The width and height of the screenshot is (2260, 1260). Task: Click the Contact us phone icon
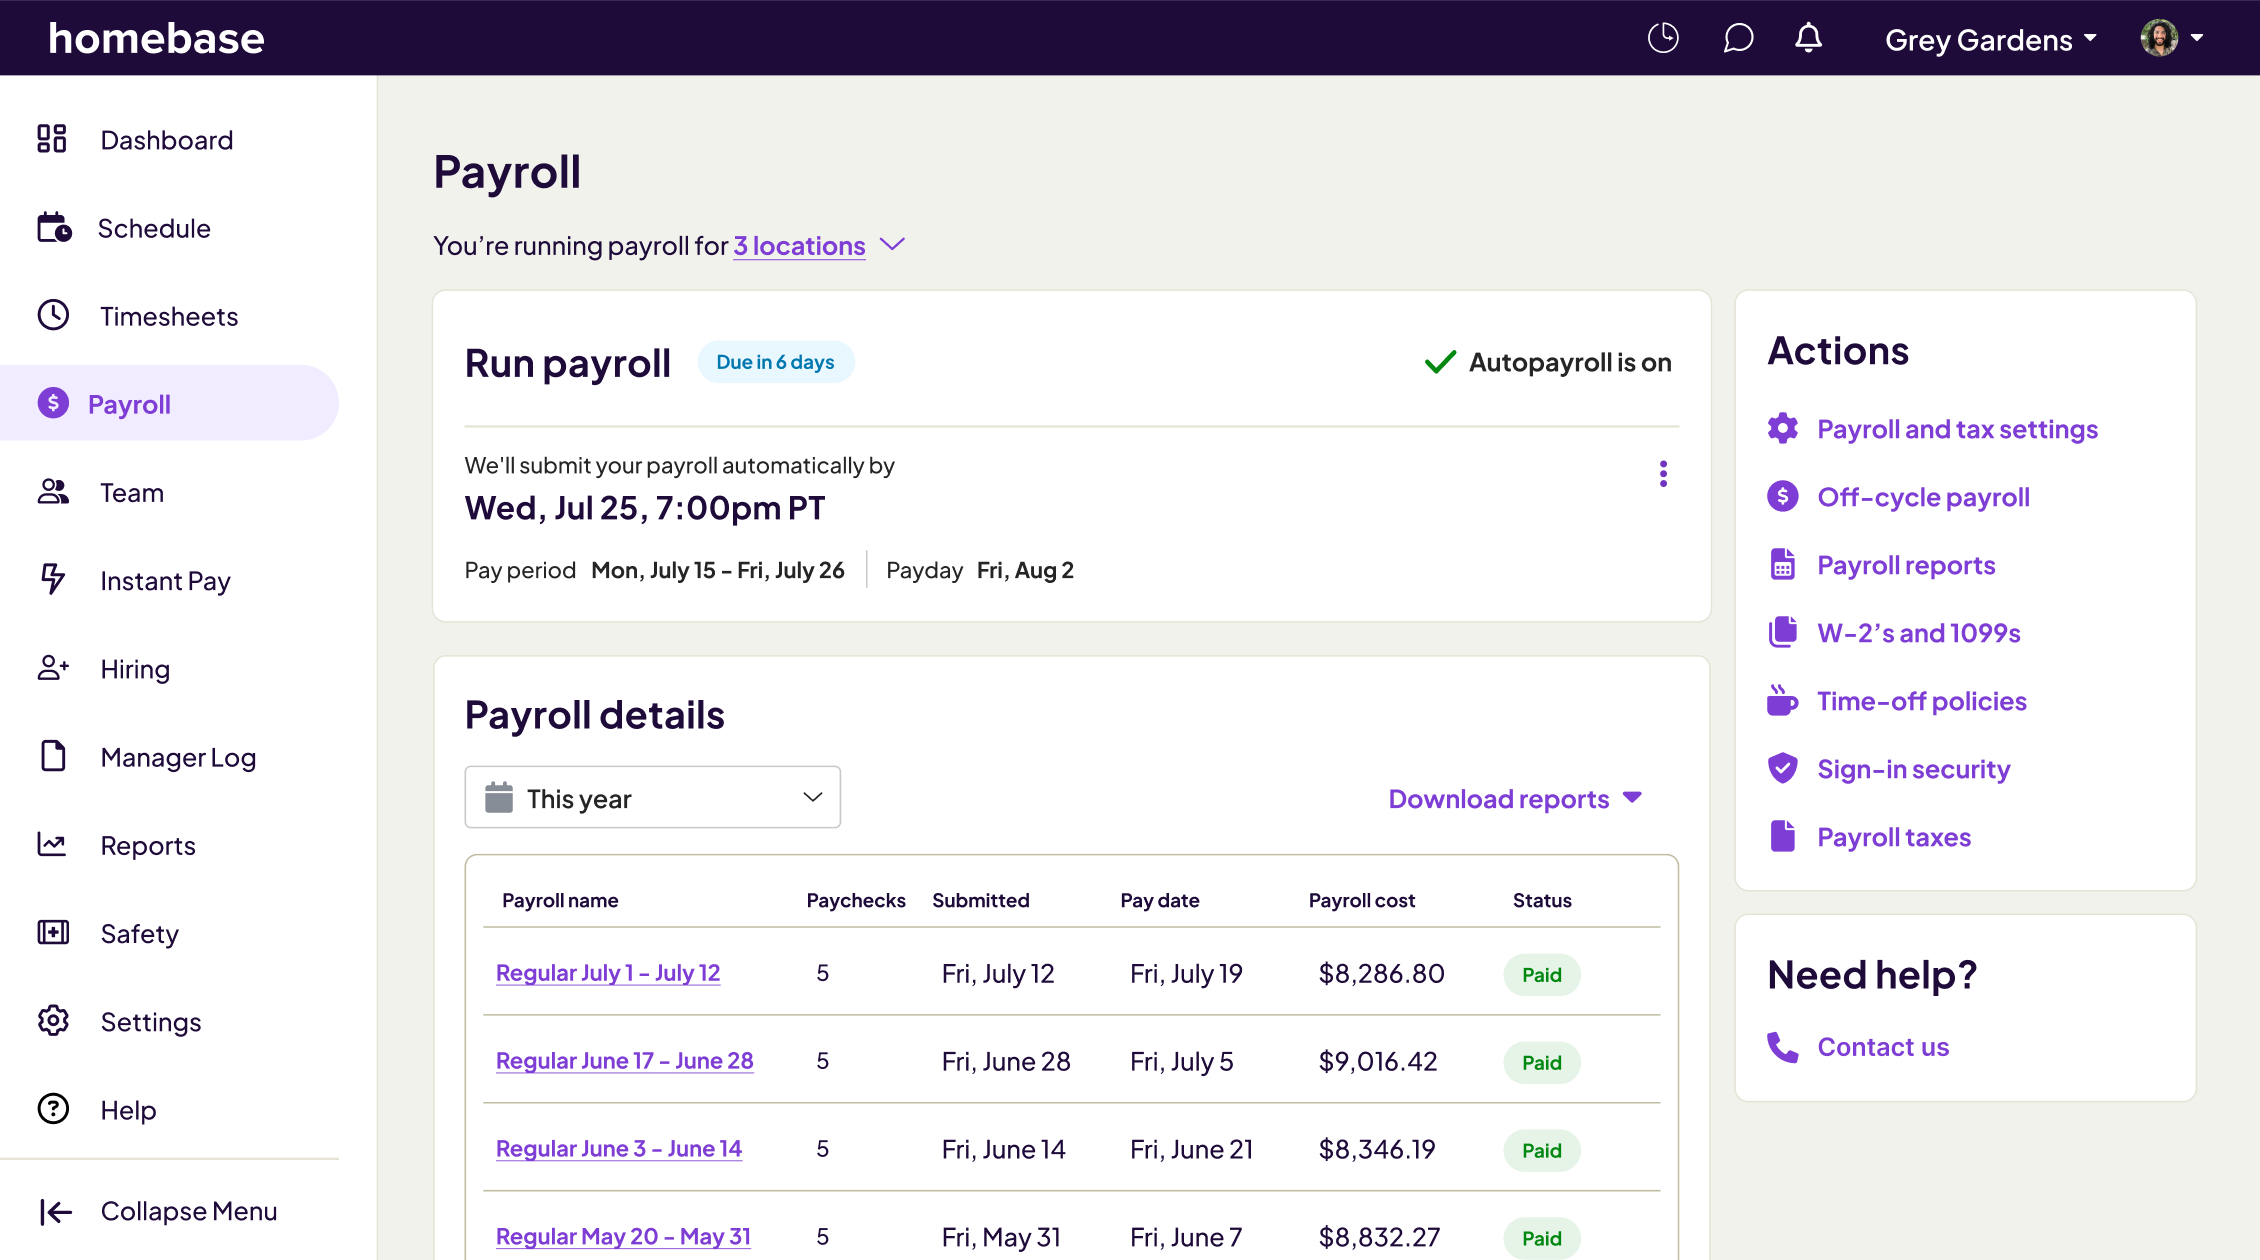[x=1782, y=1046]
